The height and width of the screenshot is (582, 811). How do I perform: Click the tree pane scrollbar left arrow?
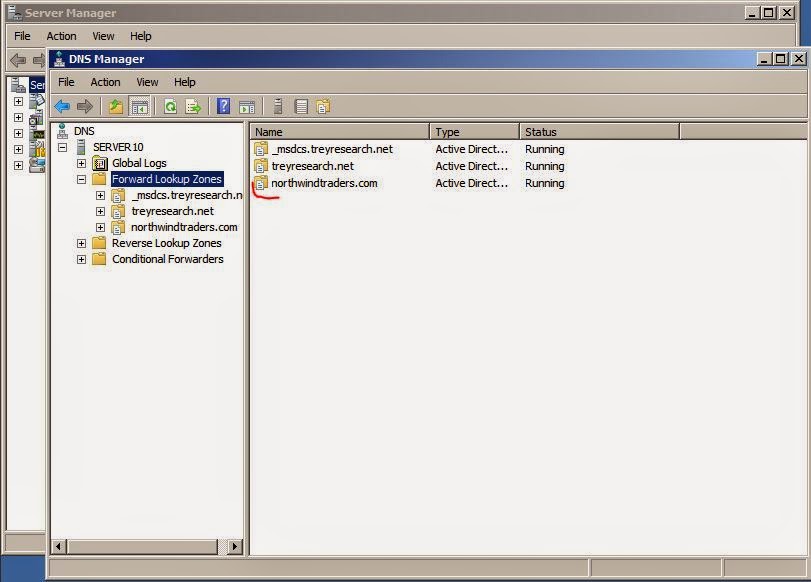pyautogui.click(x=59, y=546)
